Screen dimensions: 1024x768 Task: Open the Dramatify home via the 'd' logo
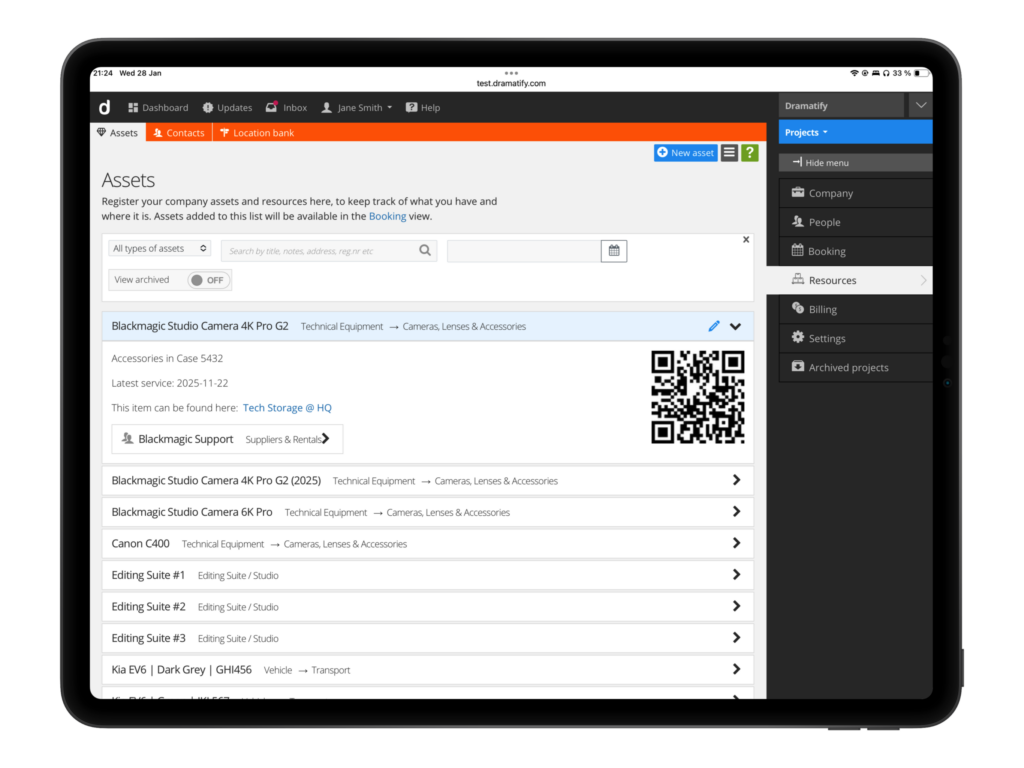pyautogui.click(x=104, y=107)
